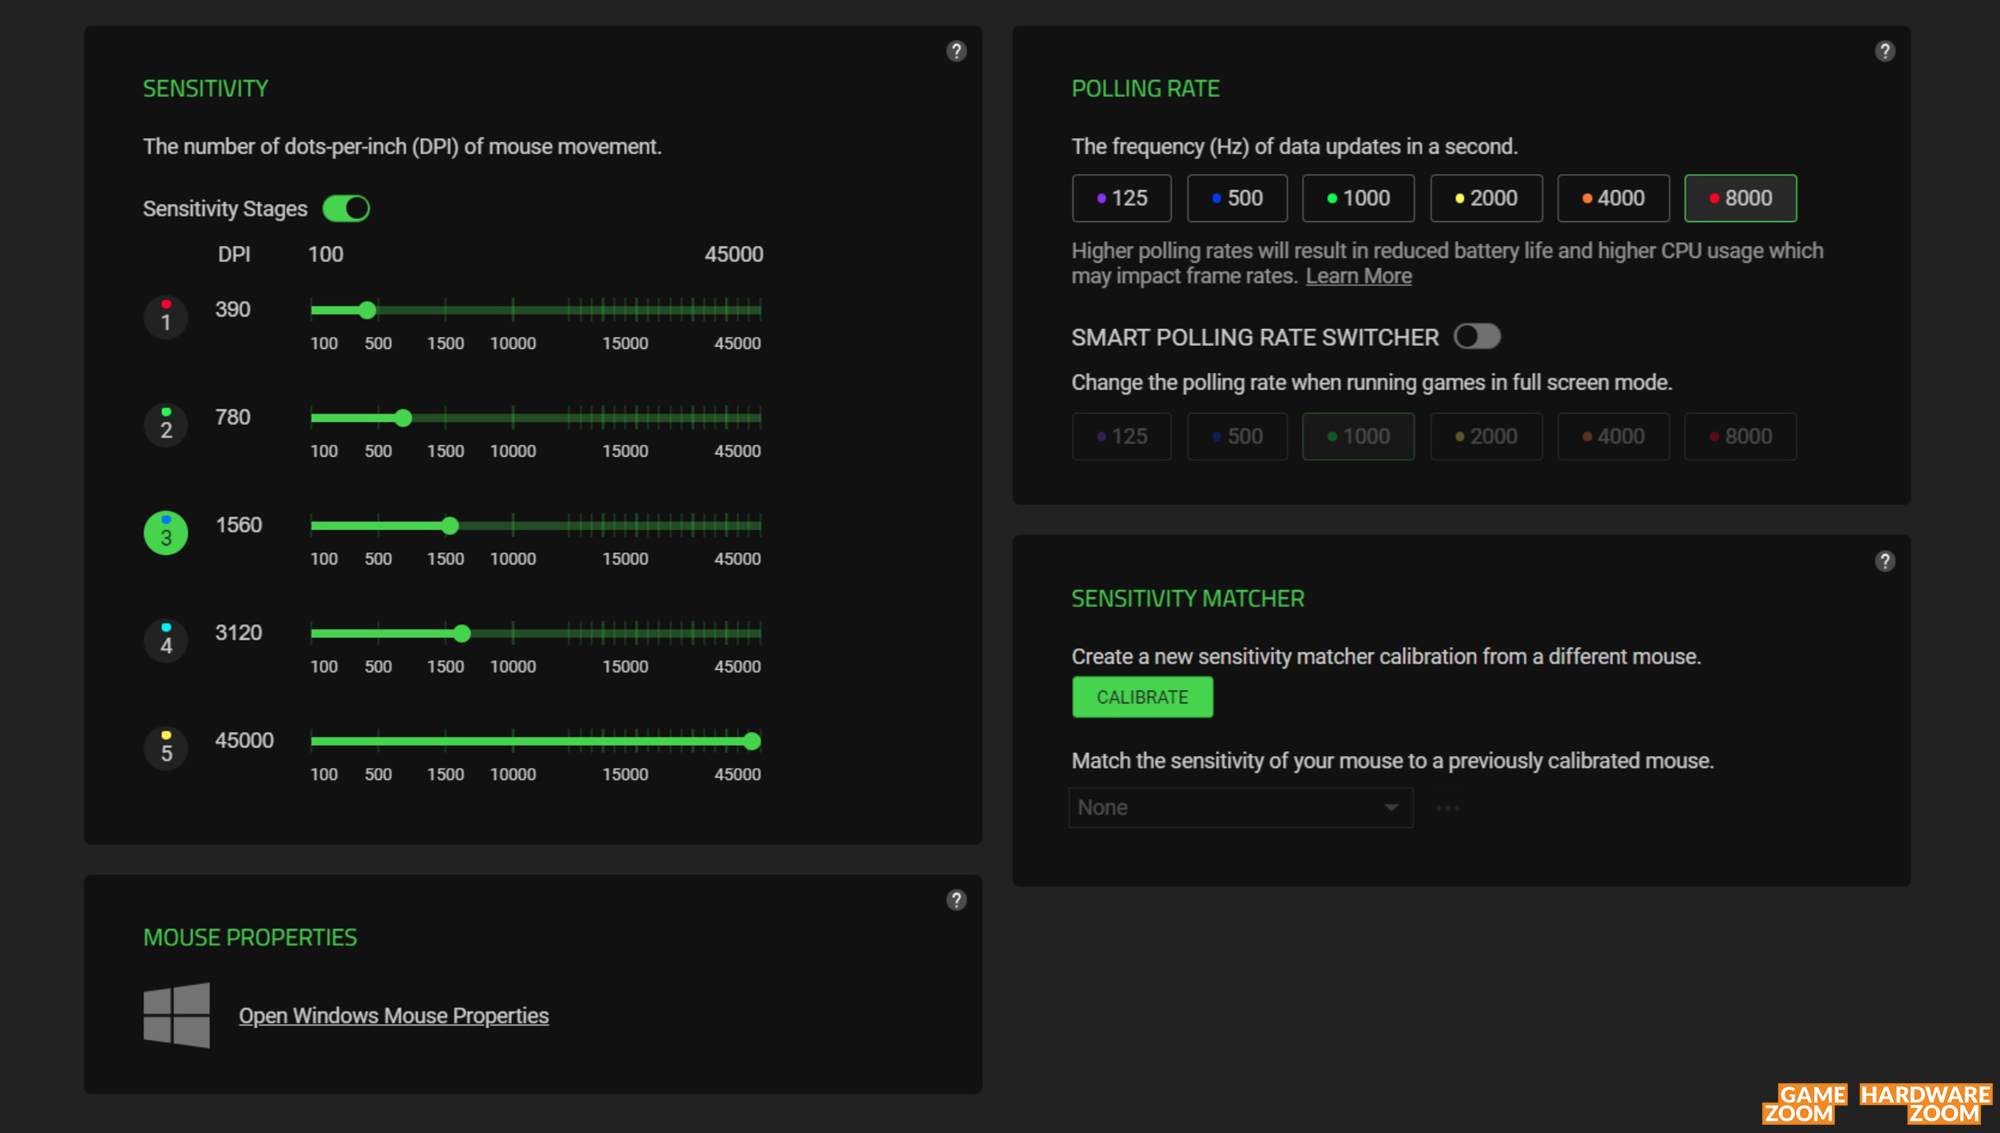The width and height of the screenshot is (2000, 1133).
Task: Follow the Learn More link
Action: (x=1358, y=276)
